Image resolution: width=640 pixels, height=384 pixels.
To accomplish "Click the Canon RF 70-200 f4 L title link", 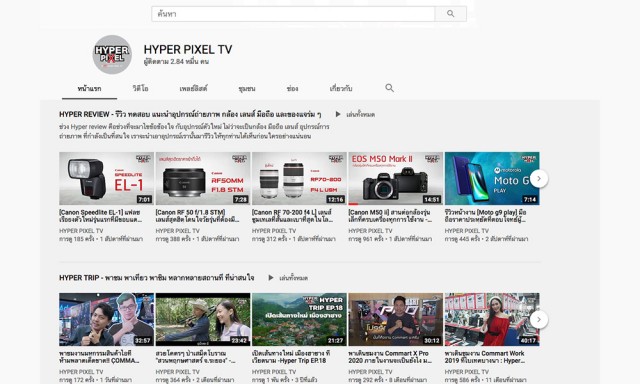I will pos(292,216).
